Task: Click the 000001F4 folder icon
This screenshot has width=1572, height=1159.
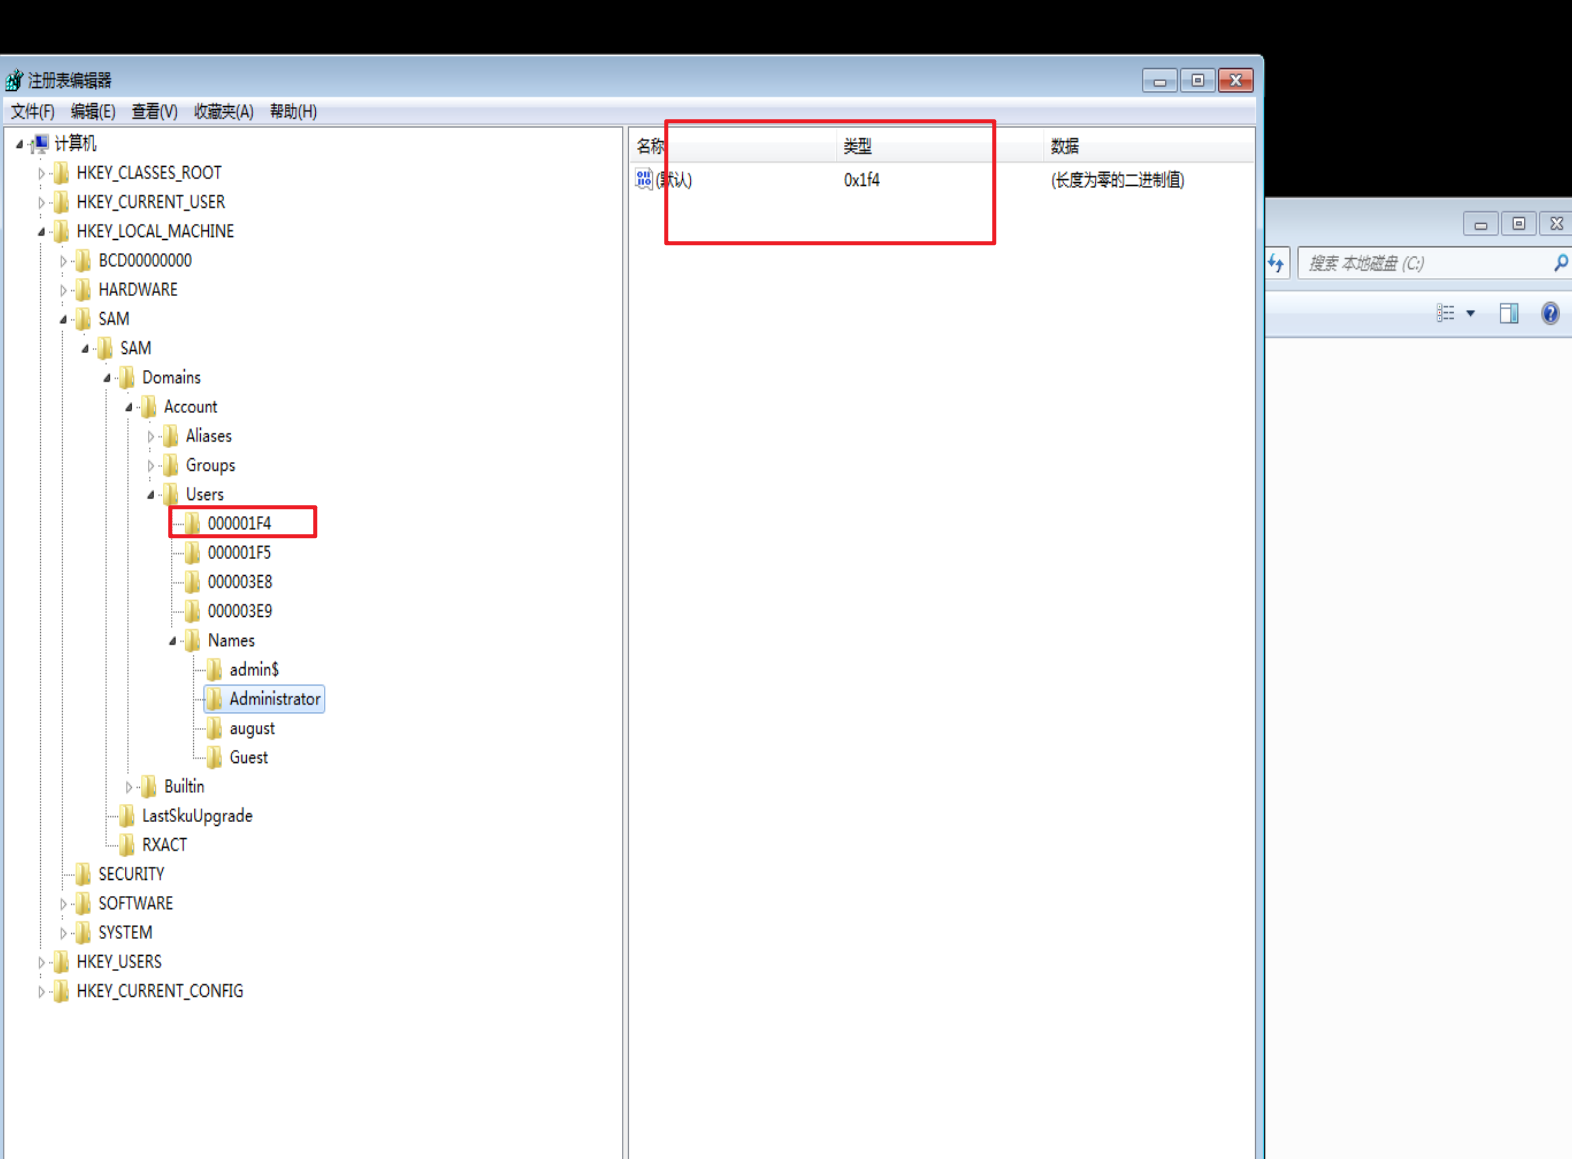Action: tap(194, 523)
